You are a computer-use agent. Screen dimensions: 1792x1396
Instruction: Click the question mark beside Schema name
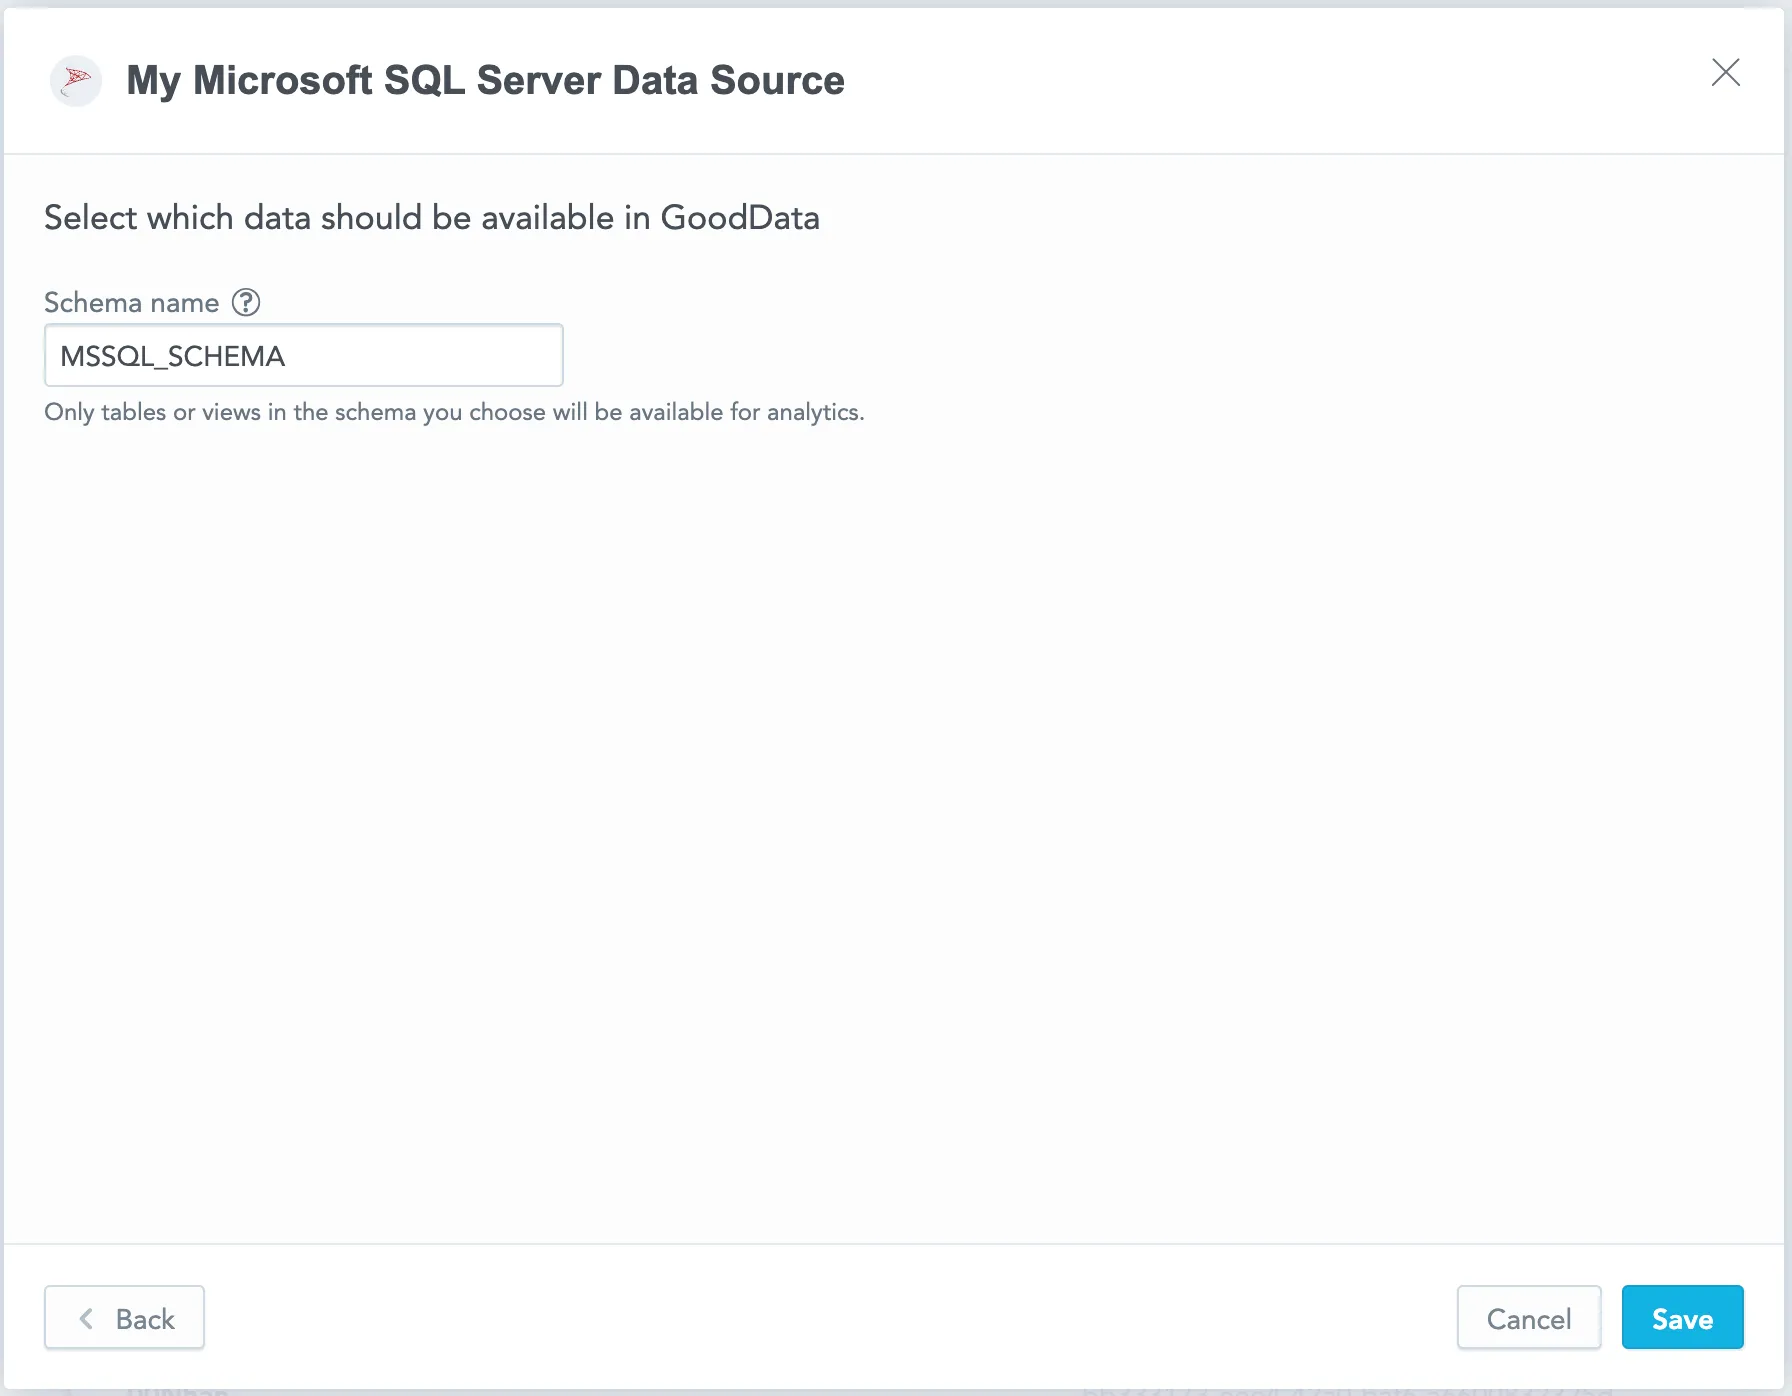coord(246,302)
